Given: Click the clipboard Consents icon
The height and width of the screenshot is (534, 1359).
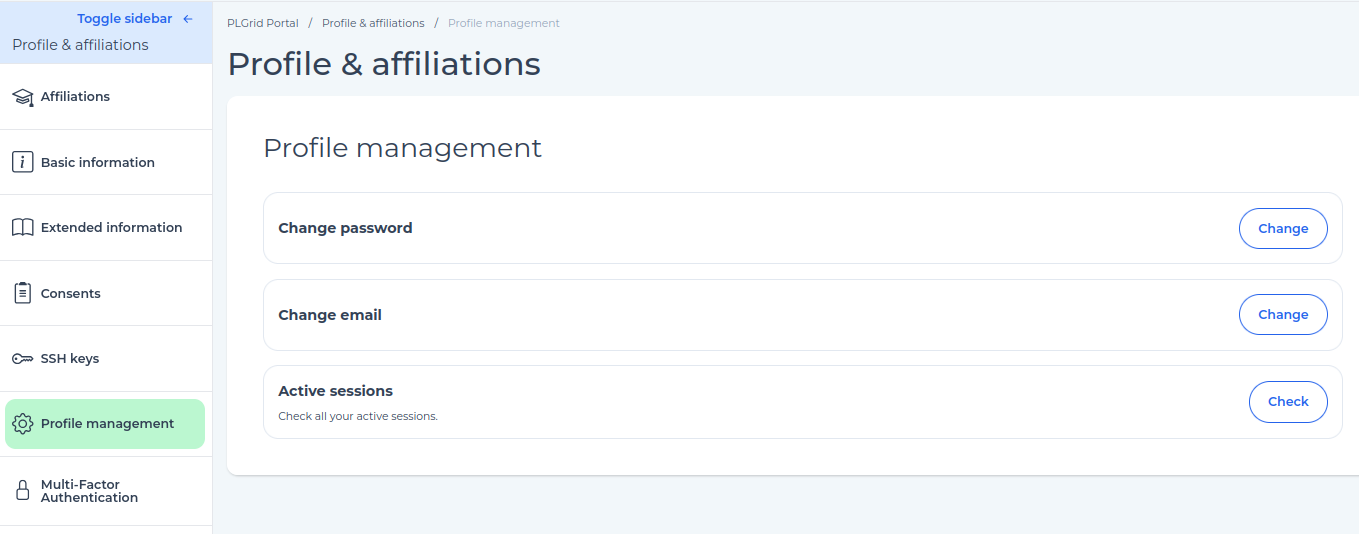Looking at the screenshot, I should click(22, 293).
